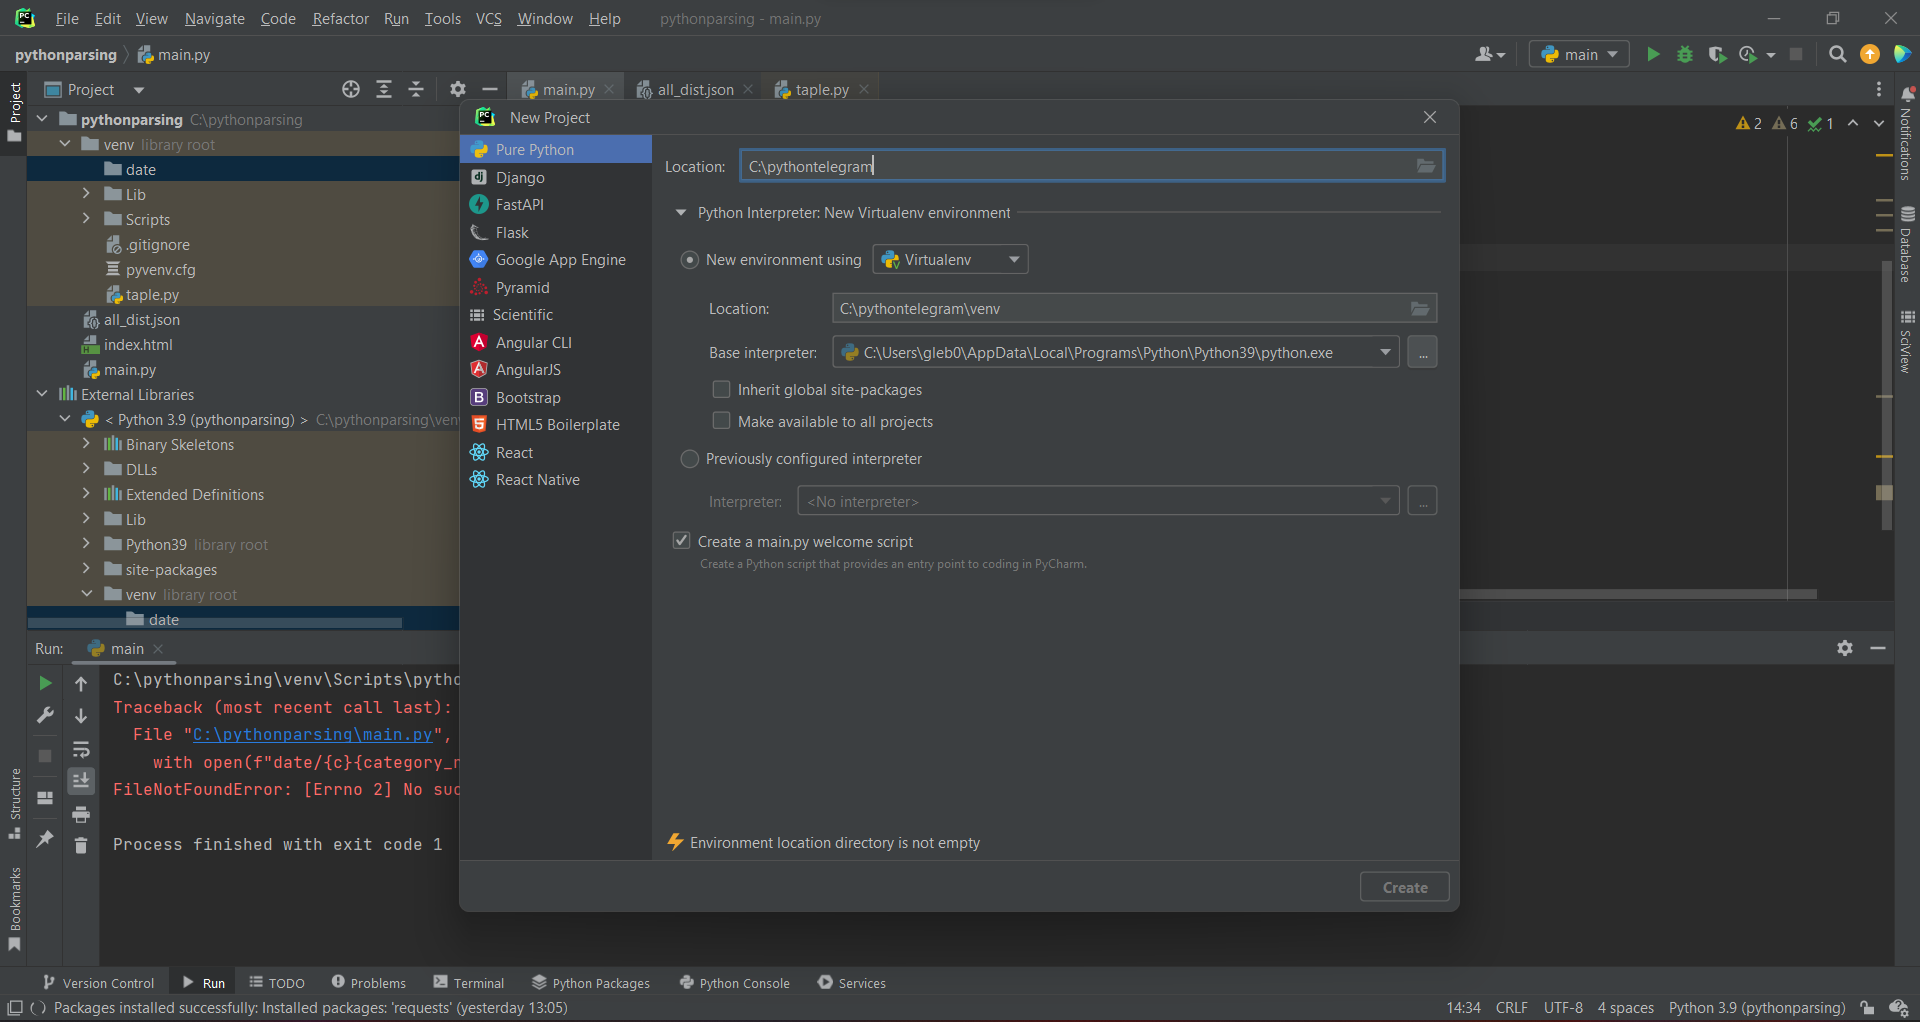Clear all Run console output via trash icon

(x=81, y=846)
